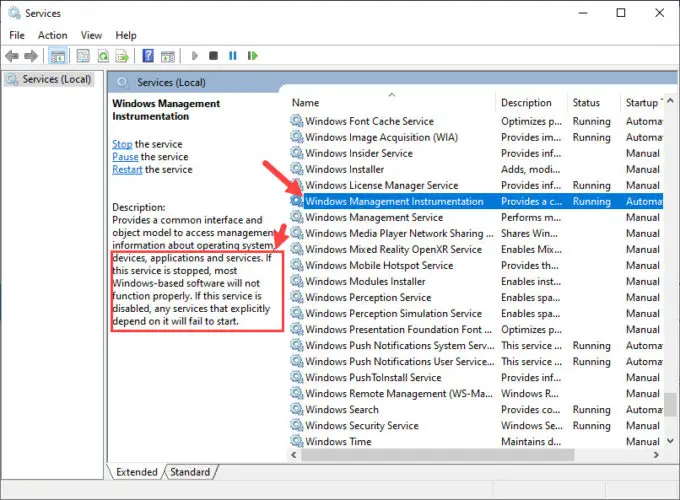Click gear icon beside Windows Time

click(x=297, y=441)
